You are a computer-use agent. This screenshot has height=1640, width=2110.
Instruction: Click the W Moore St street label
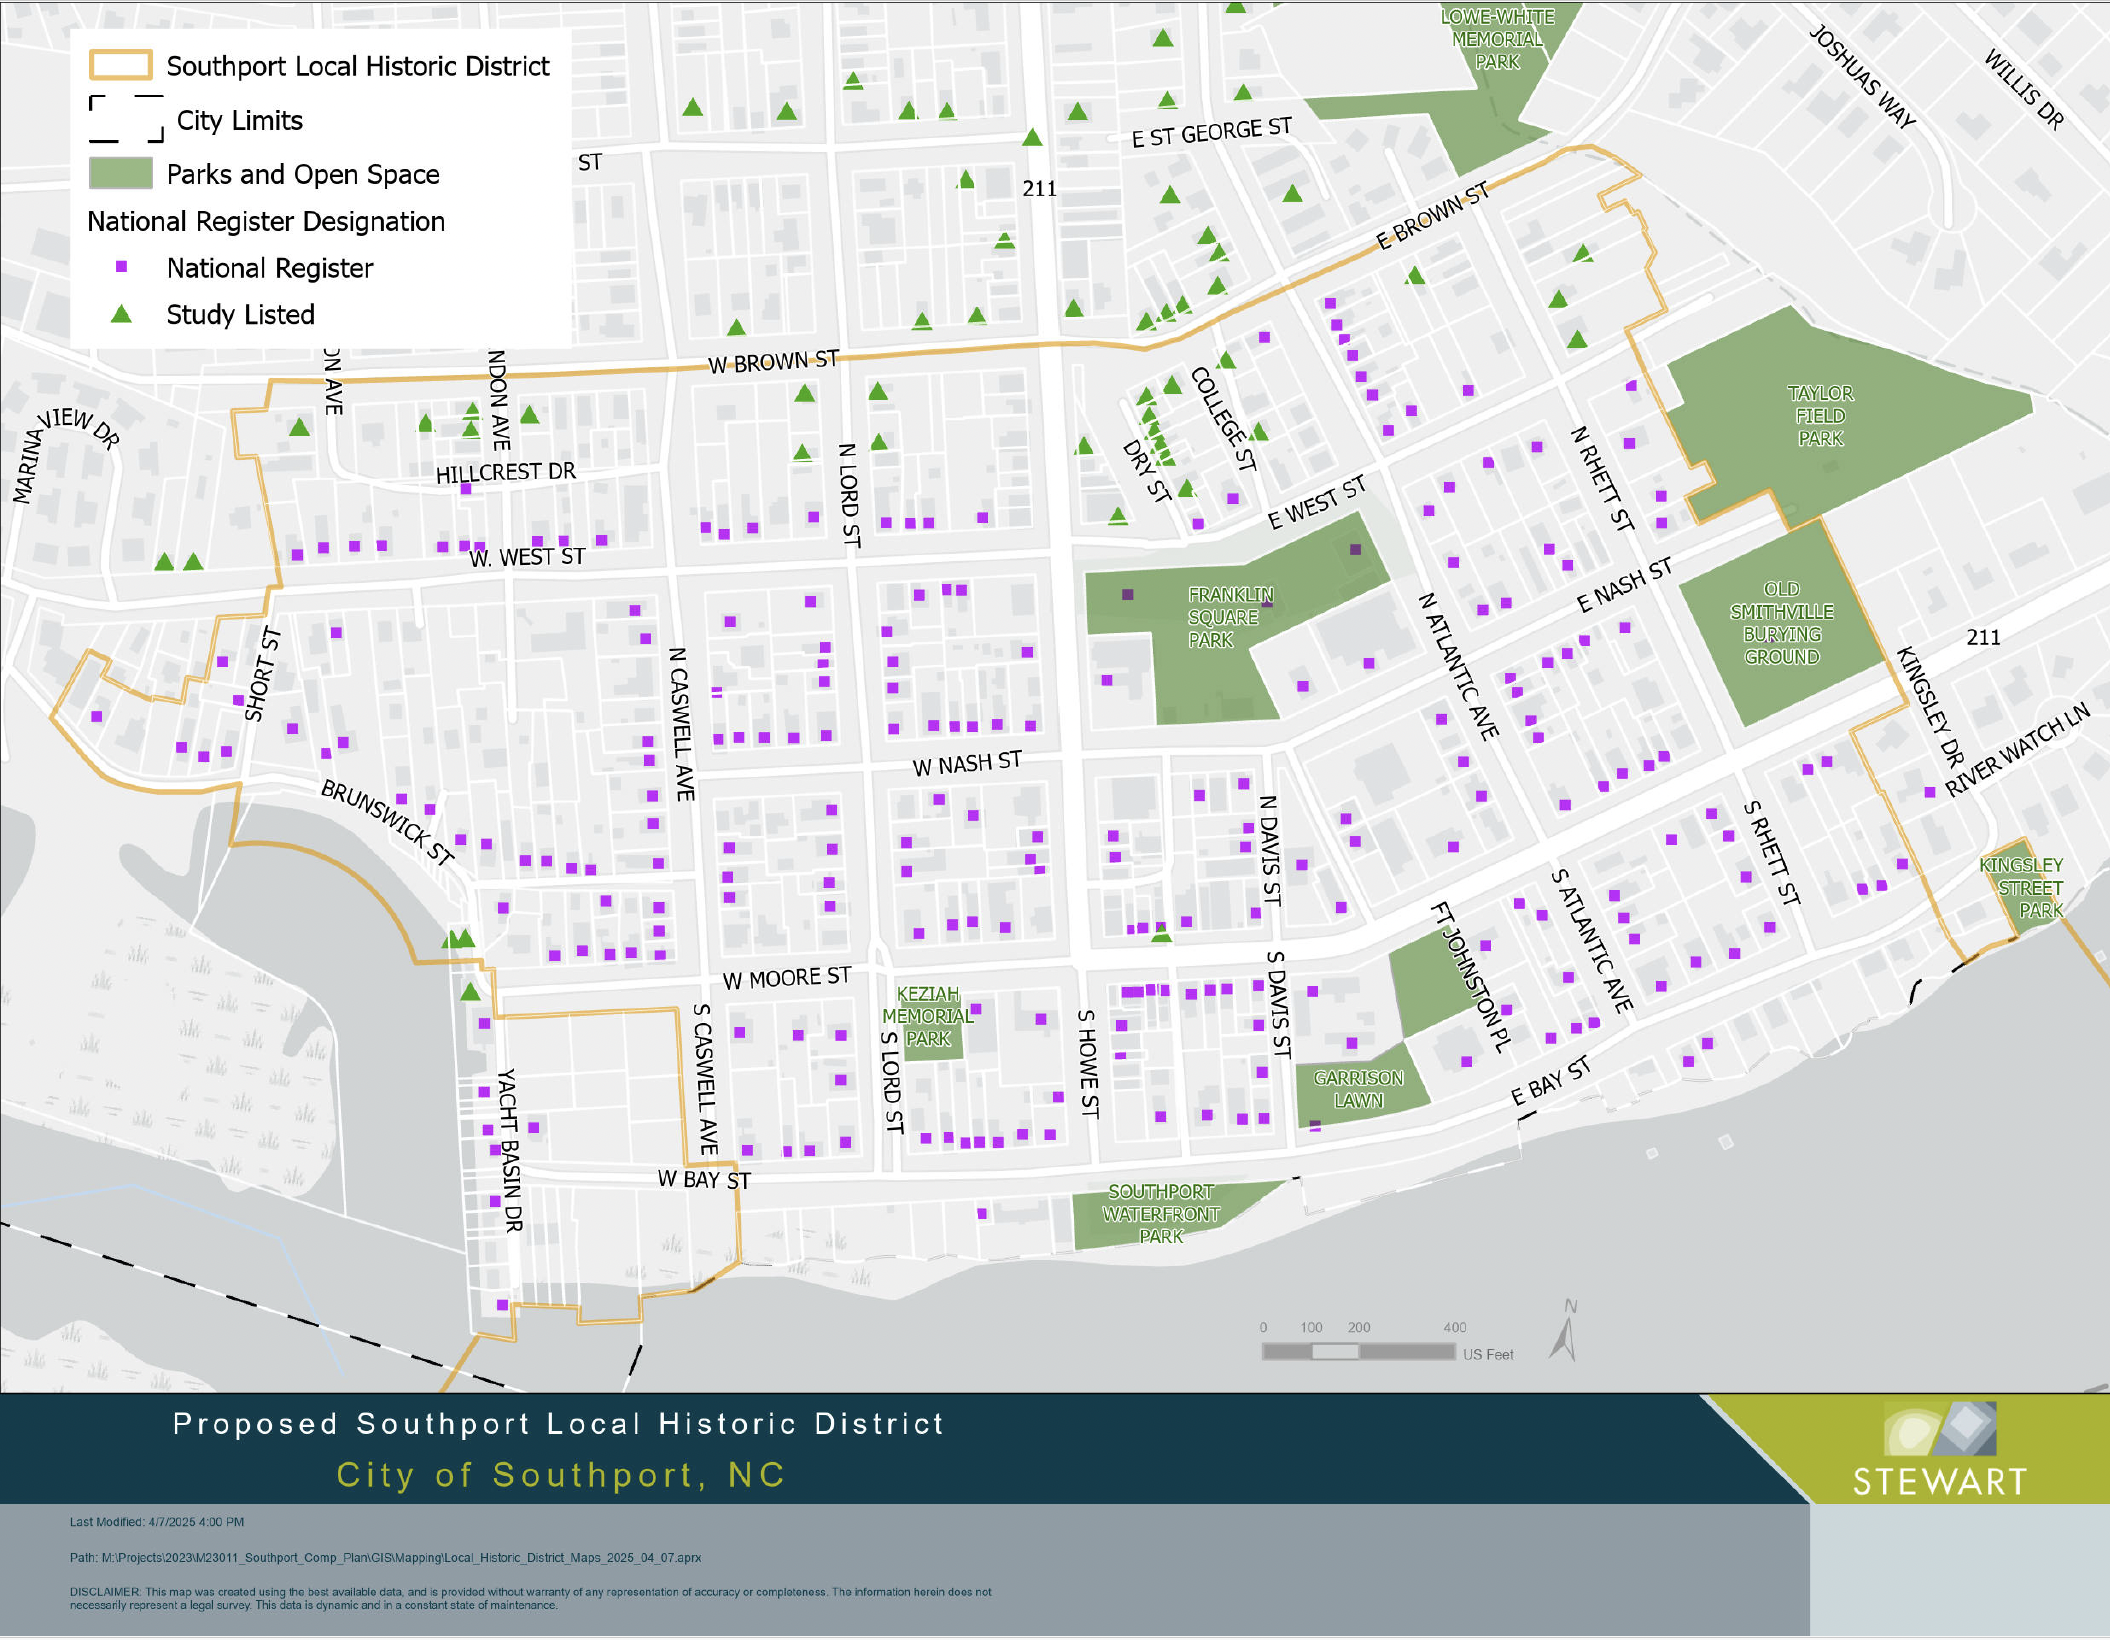[x=787, y=978]
